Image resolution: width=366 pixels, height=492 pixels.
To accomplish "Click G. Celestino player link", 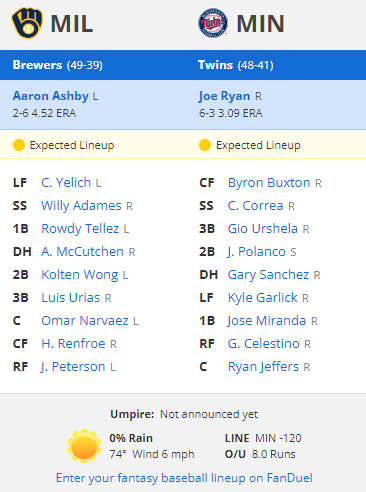I will 264,344.
